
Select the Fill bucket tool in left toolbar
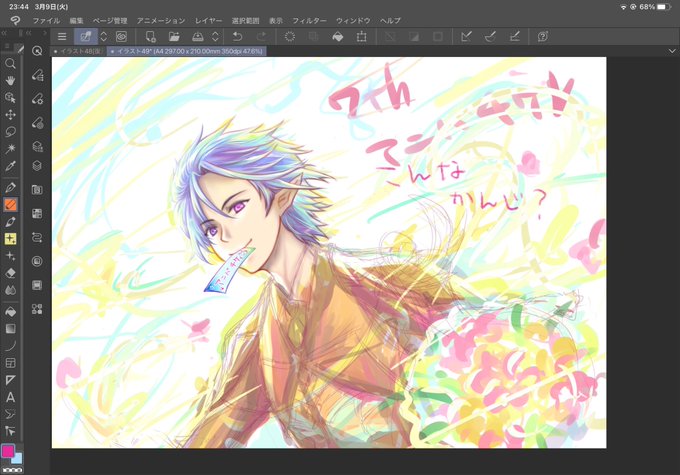[10, 311]
